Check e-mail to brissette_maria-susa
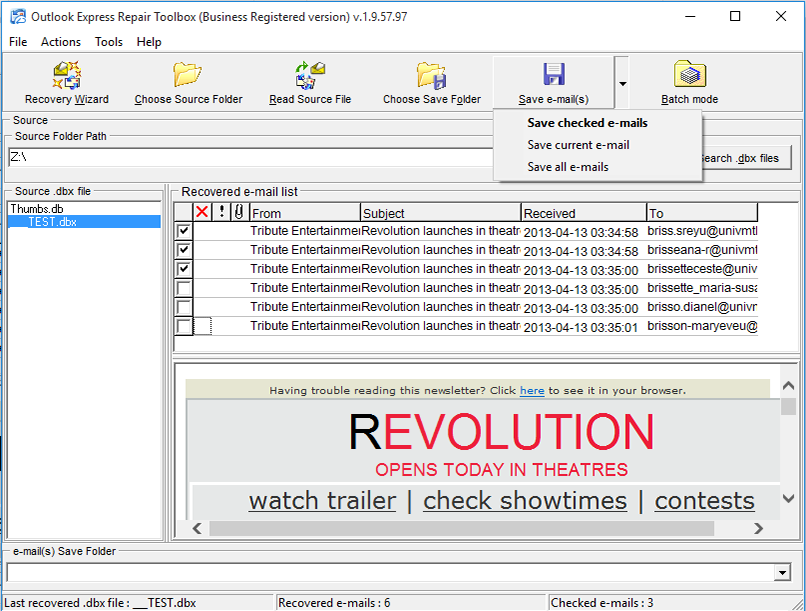This screenshot has height=611, width=806. click(184, 288)
